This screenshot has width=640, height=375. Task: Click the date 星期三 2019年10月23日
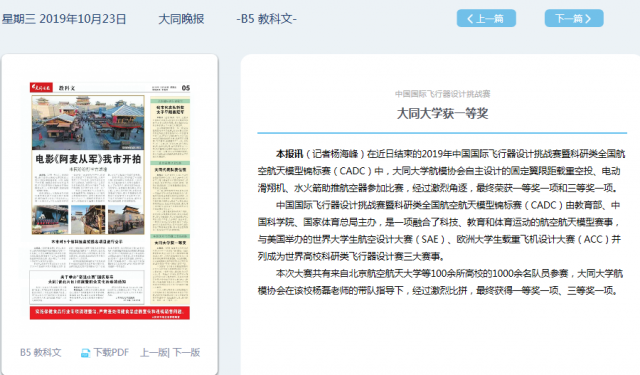[64, 19]
